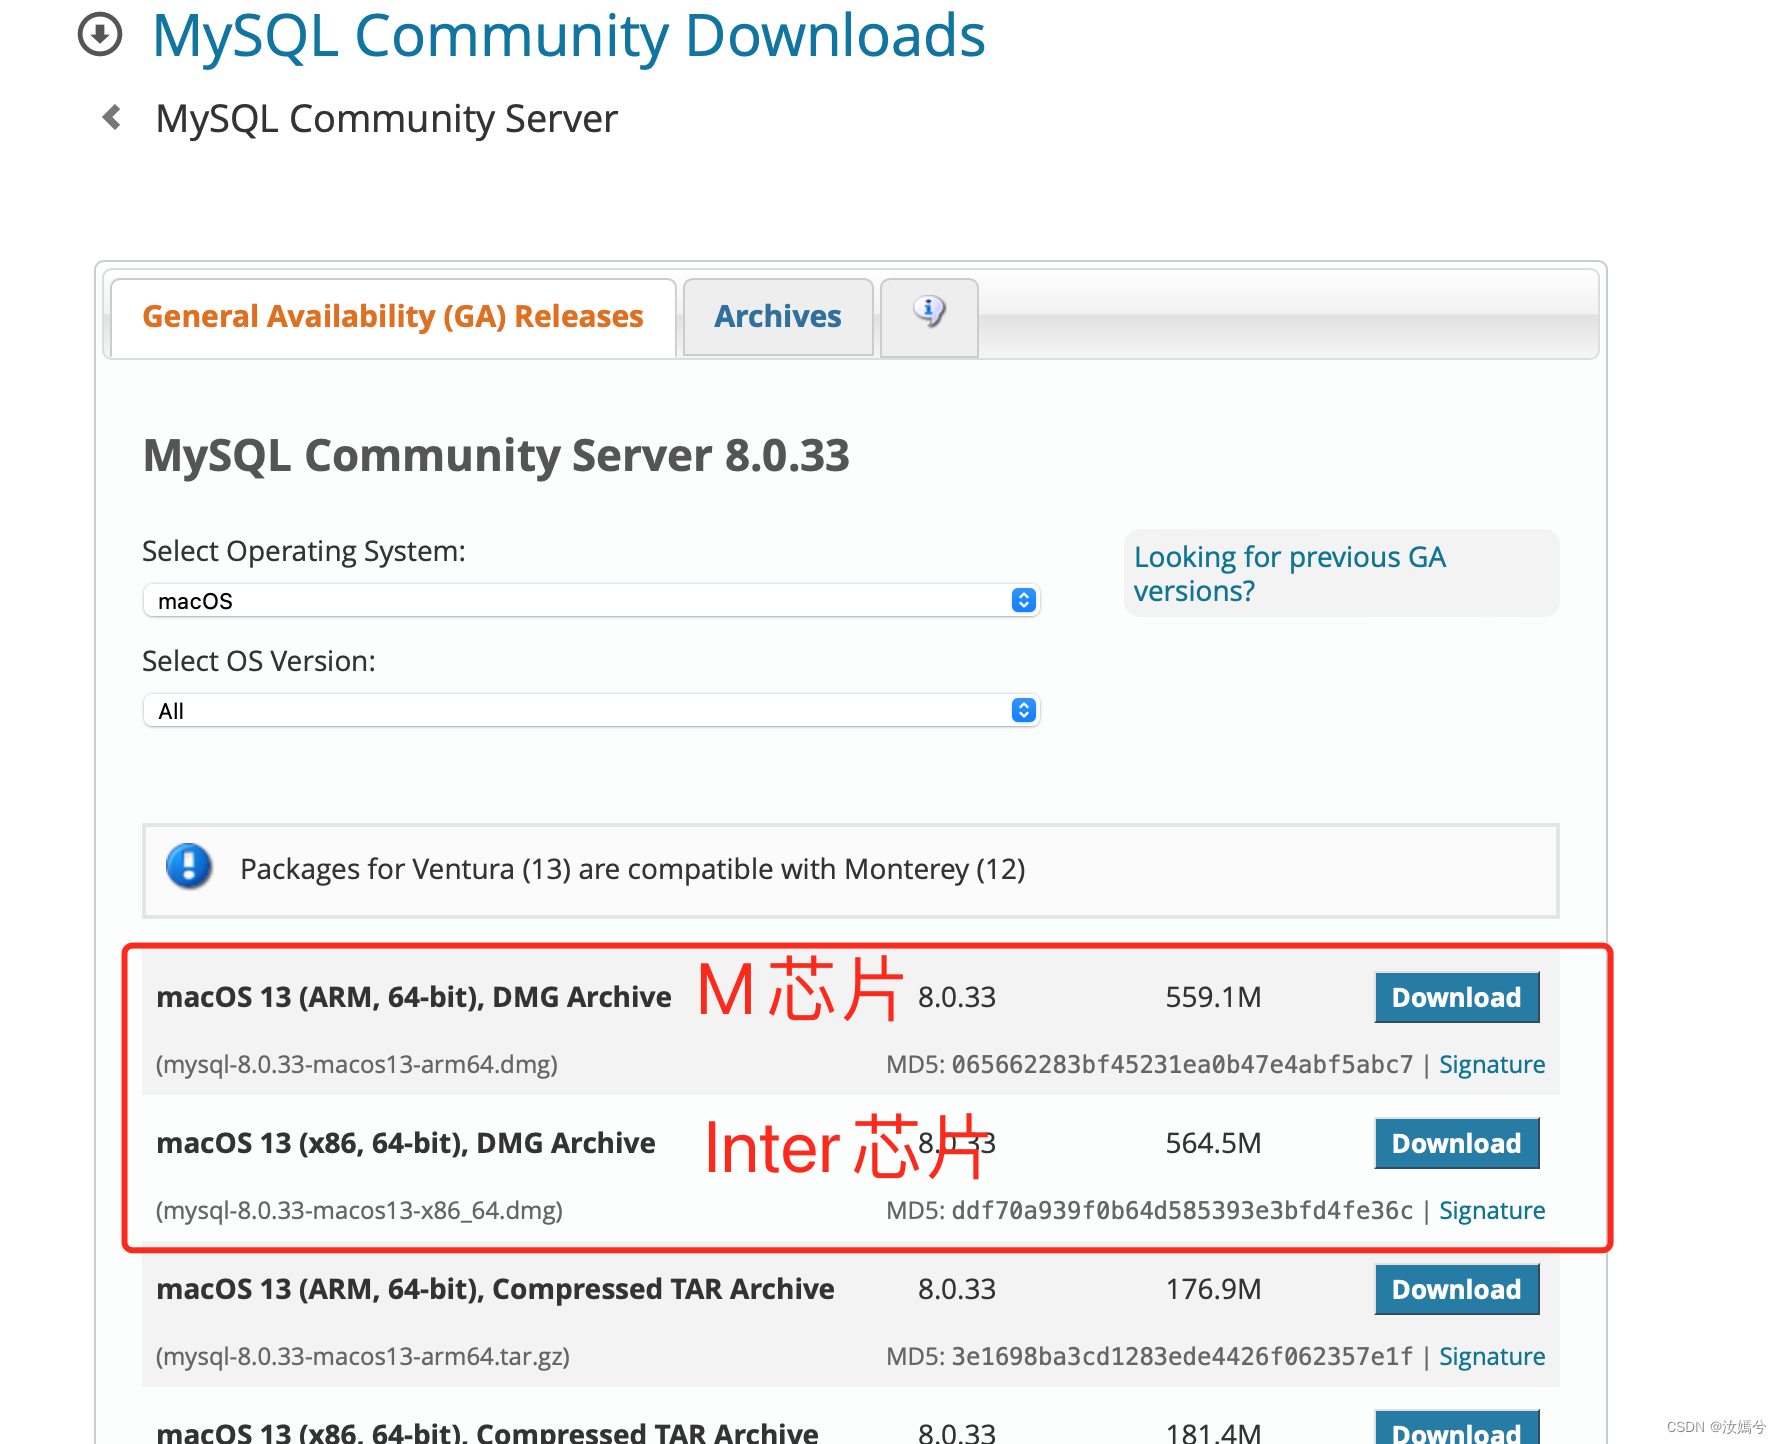Open Signature link for arm64.tar.gz package

[1492, 1356]
